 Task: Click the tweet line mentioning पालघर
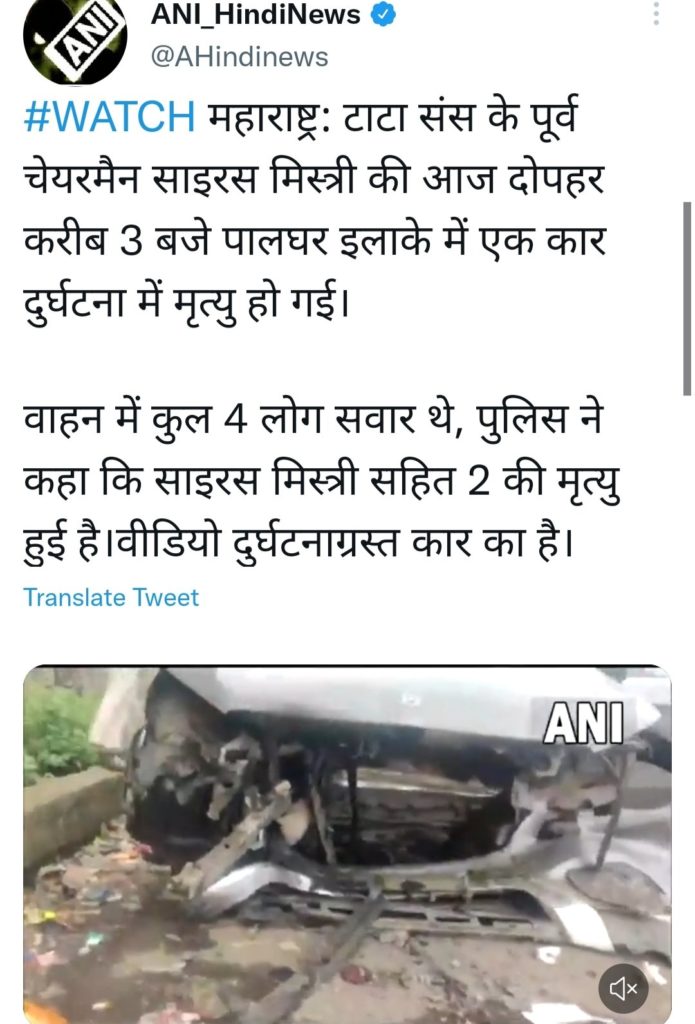coord(315,240)
